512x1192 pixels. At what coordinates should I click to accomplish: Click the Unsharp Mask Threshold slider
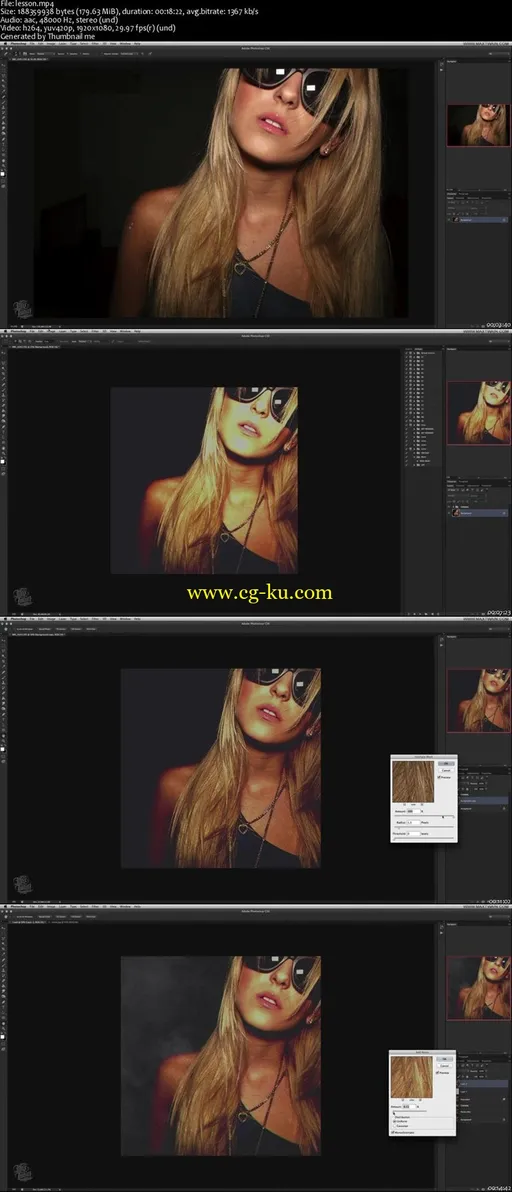click(424, 839)
